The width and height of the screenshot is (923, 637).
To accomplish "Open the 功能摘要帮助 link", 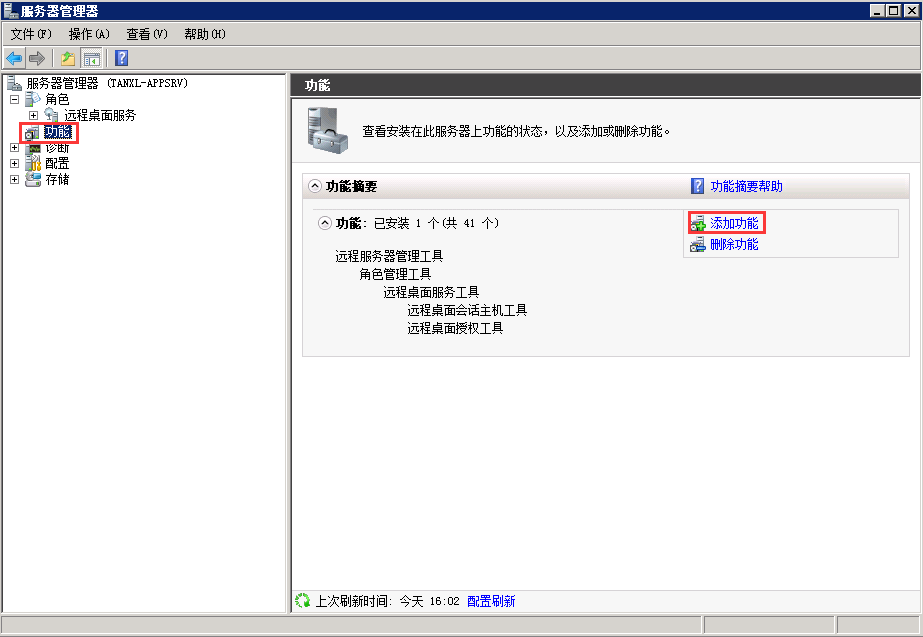I will tap(746, 186).
